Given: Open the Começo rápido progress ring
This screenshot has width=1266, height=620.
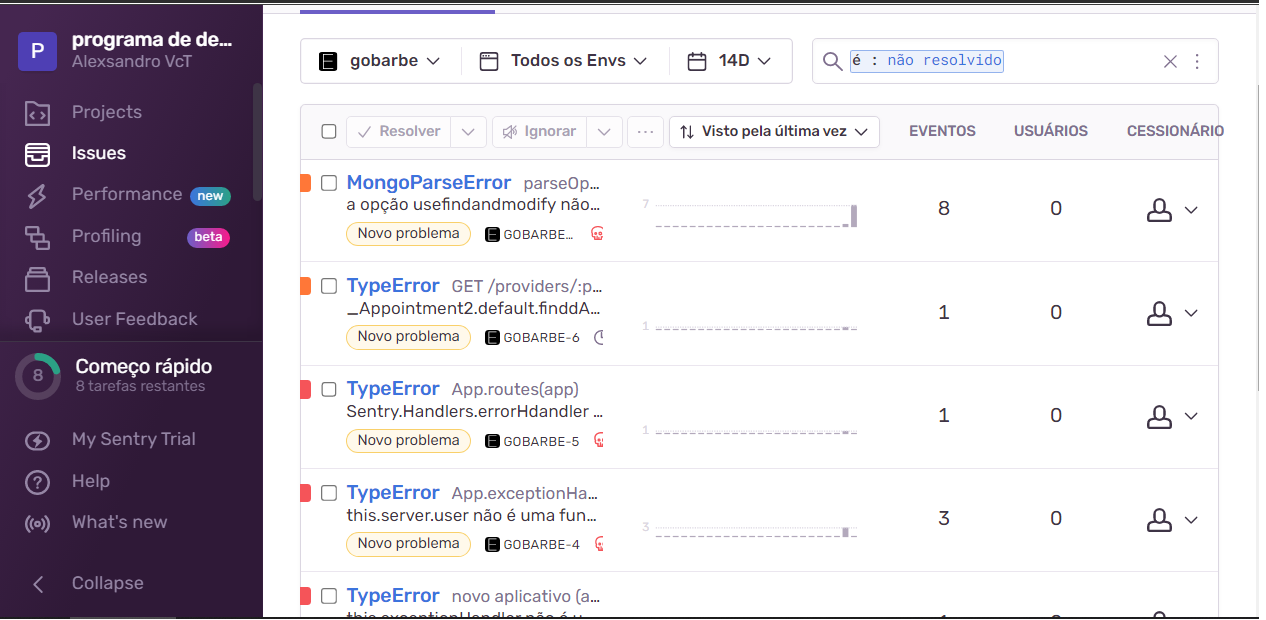Looking at the screenshot, I should coord(37,375).
